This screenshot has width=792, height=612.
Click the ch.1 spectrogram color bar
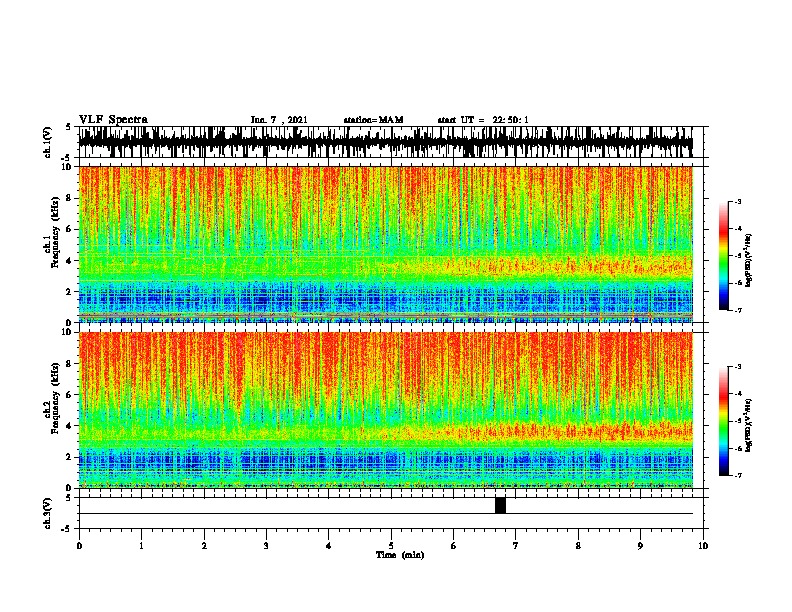click(x=724, y=256)
